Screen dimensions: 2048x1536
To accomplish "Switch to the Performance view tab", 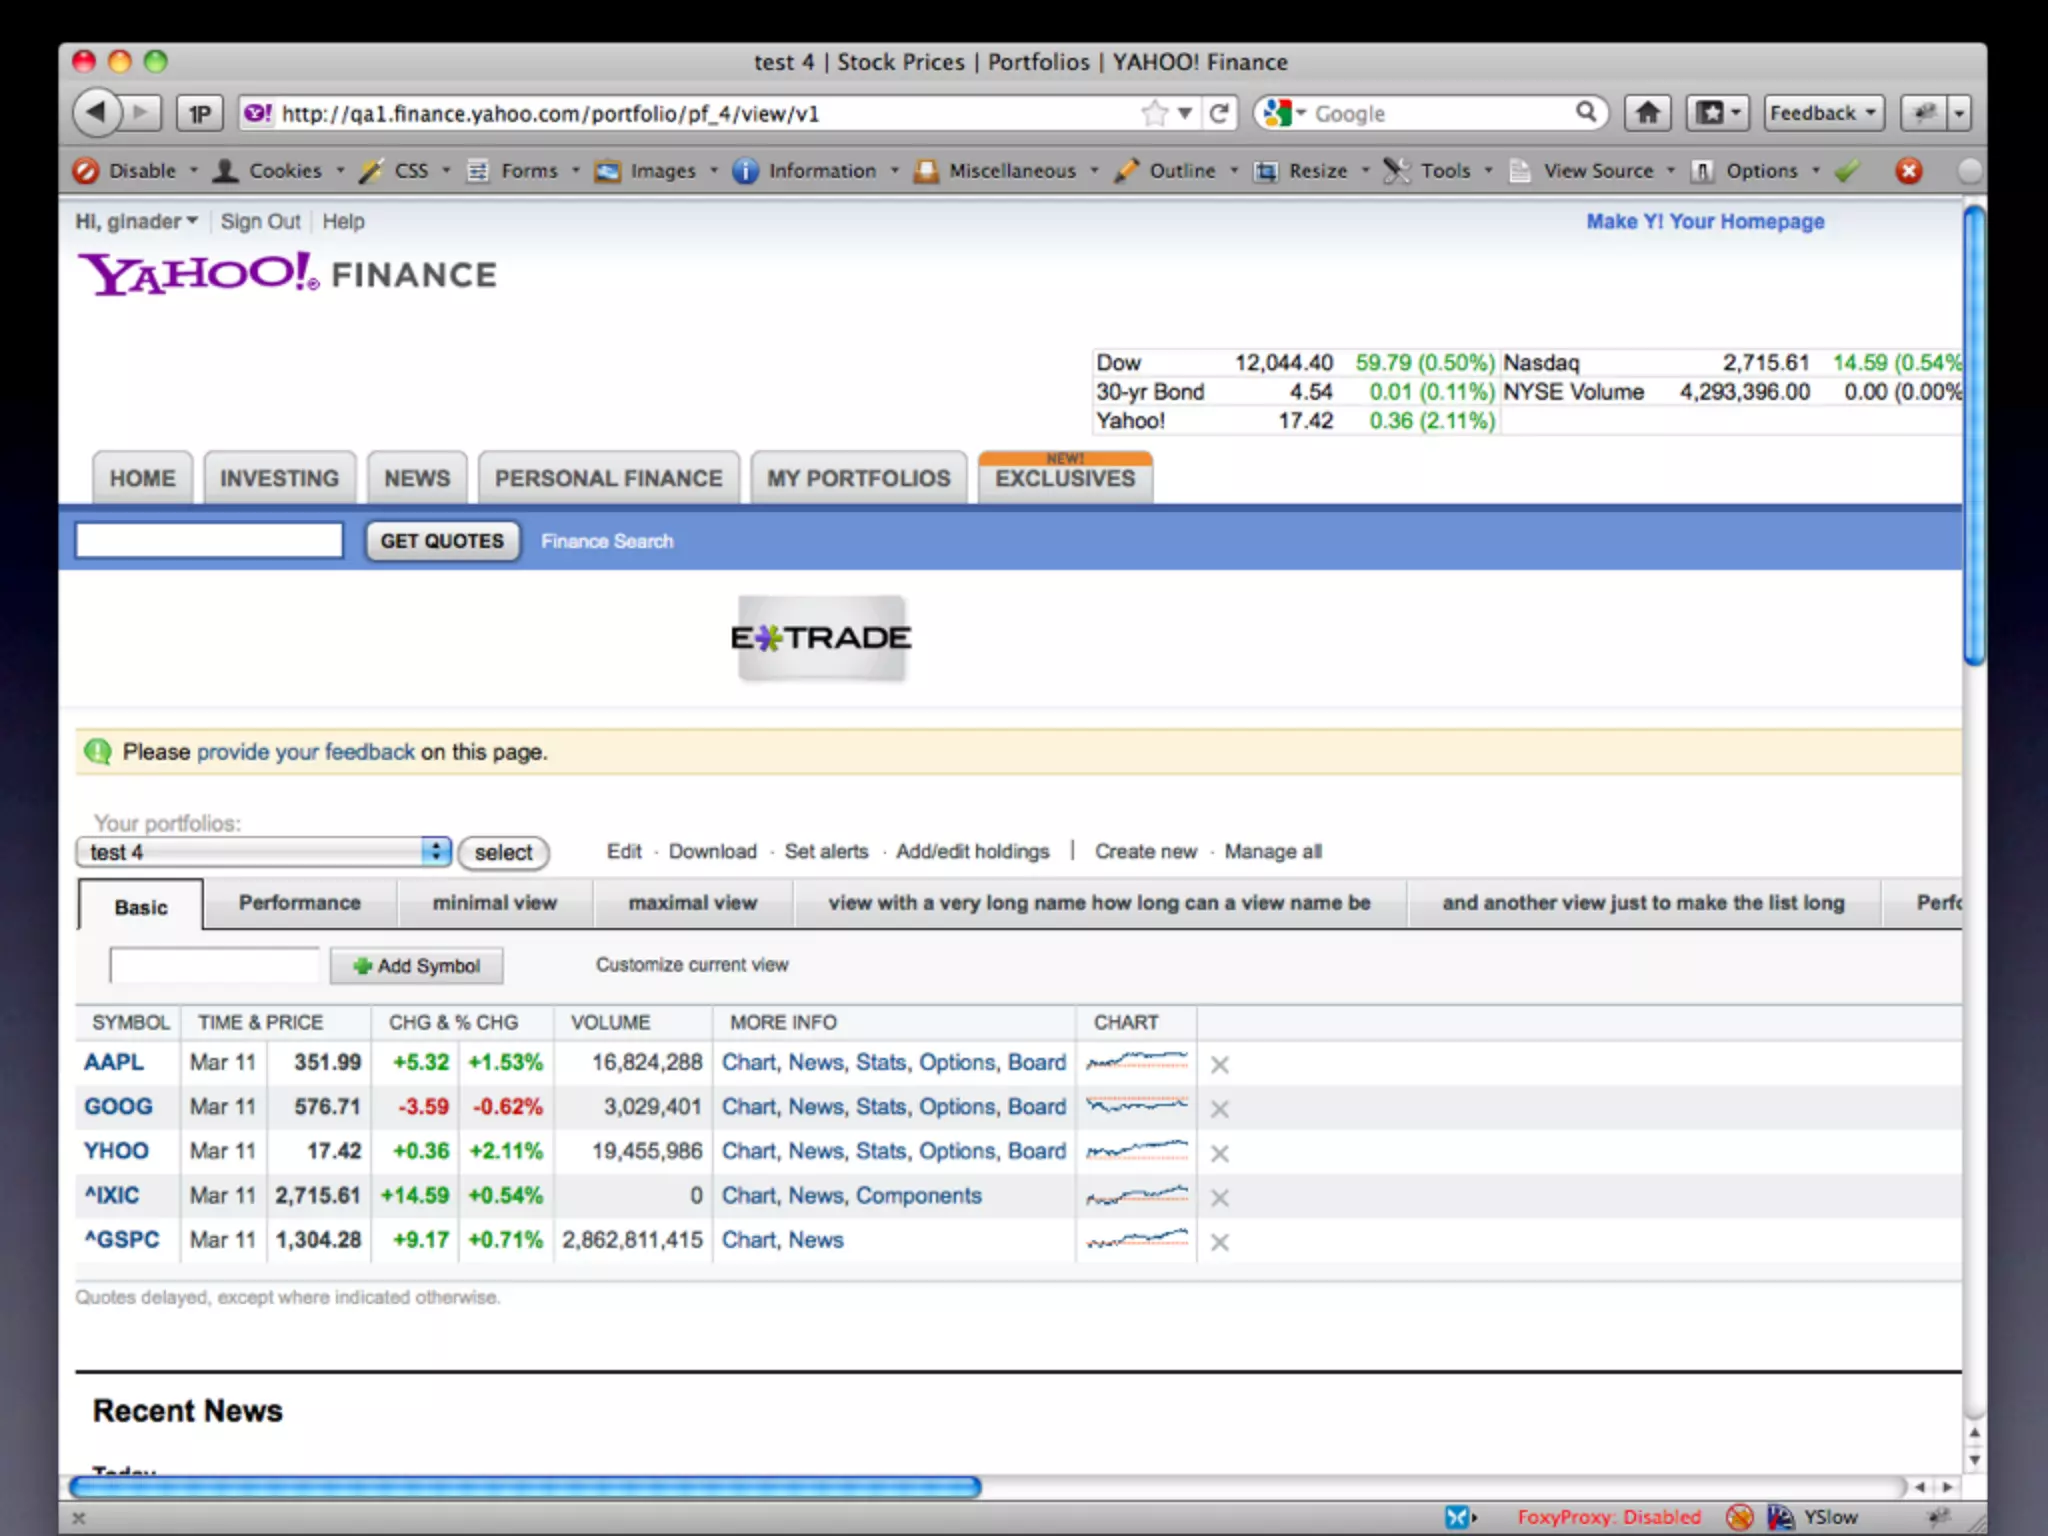I will tap(299, 903).
